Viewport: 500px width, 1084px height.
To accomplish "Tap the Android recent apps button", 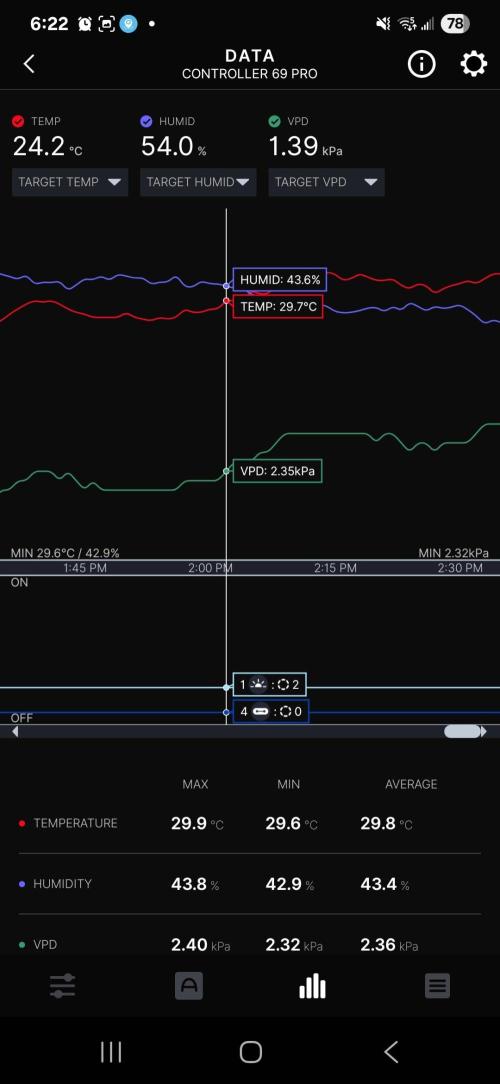I will tap(111, 1052).
